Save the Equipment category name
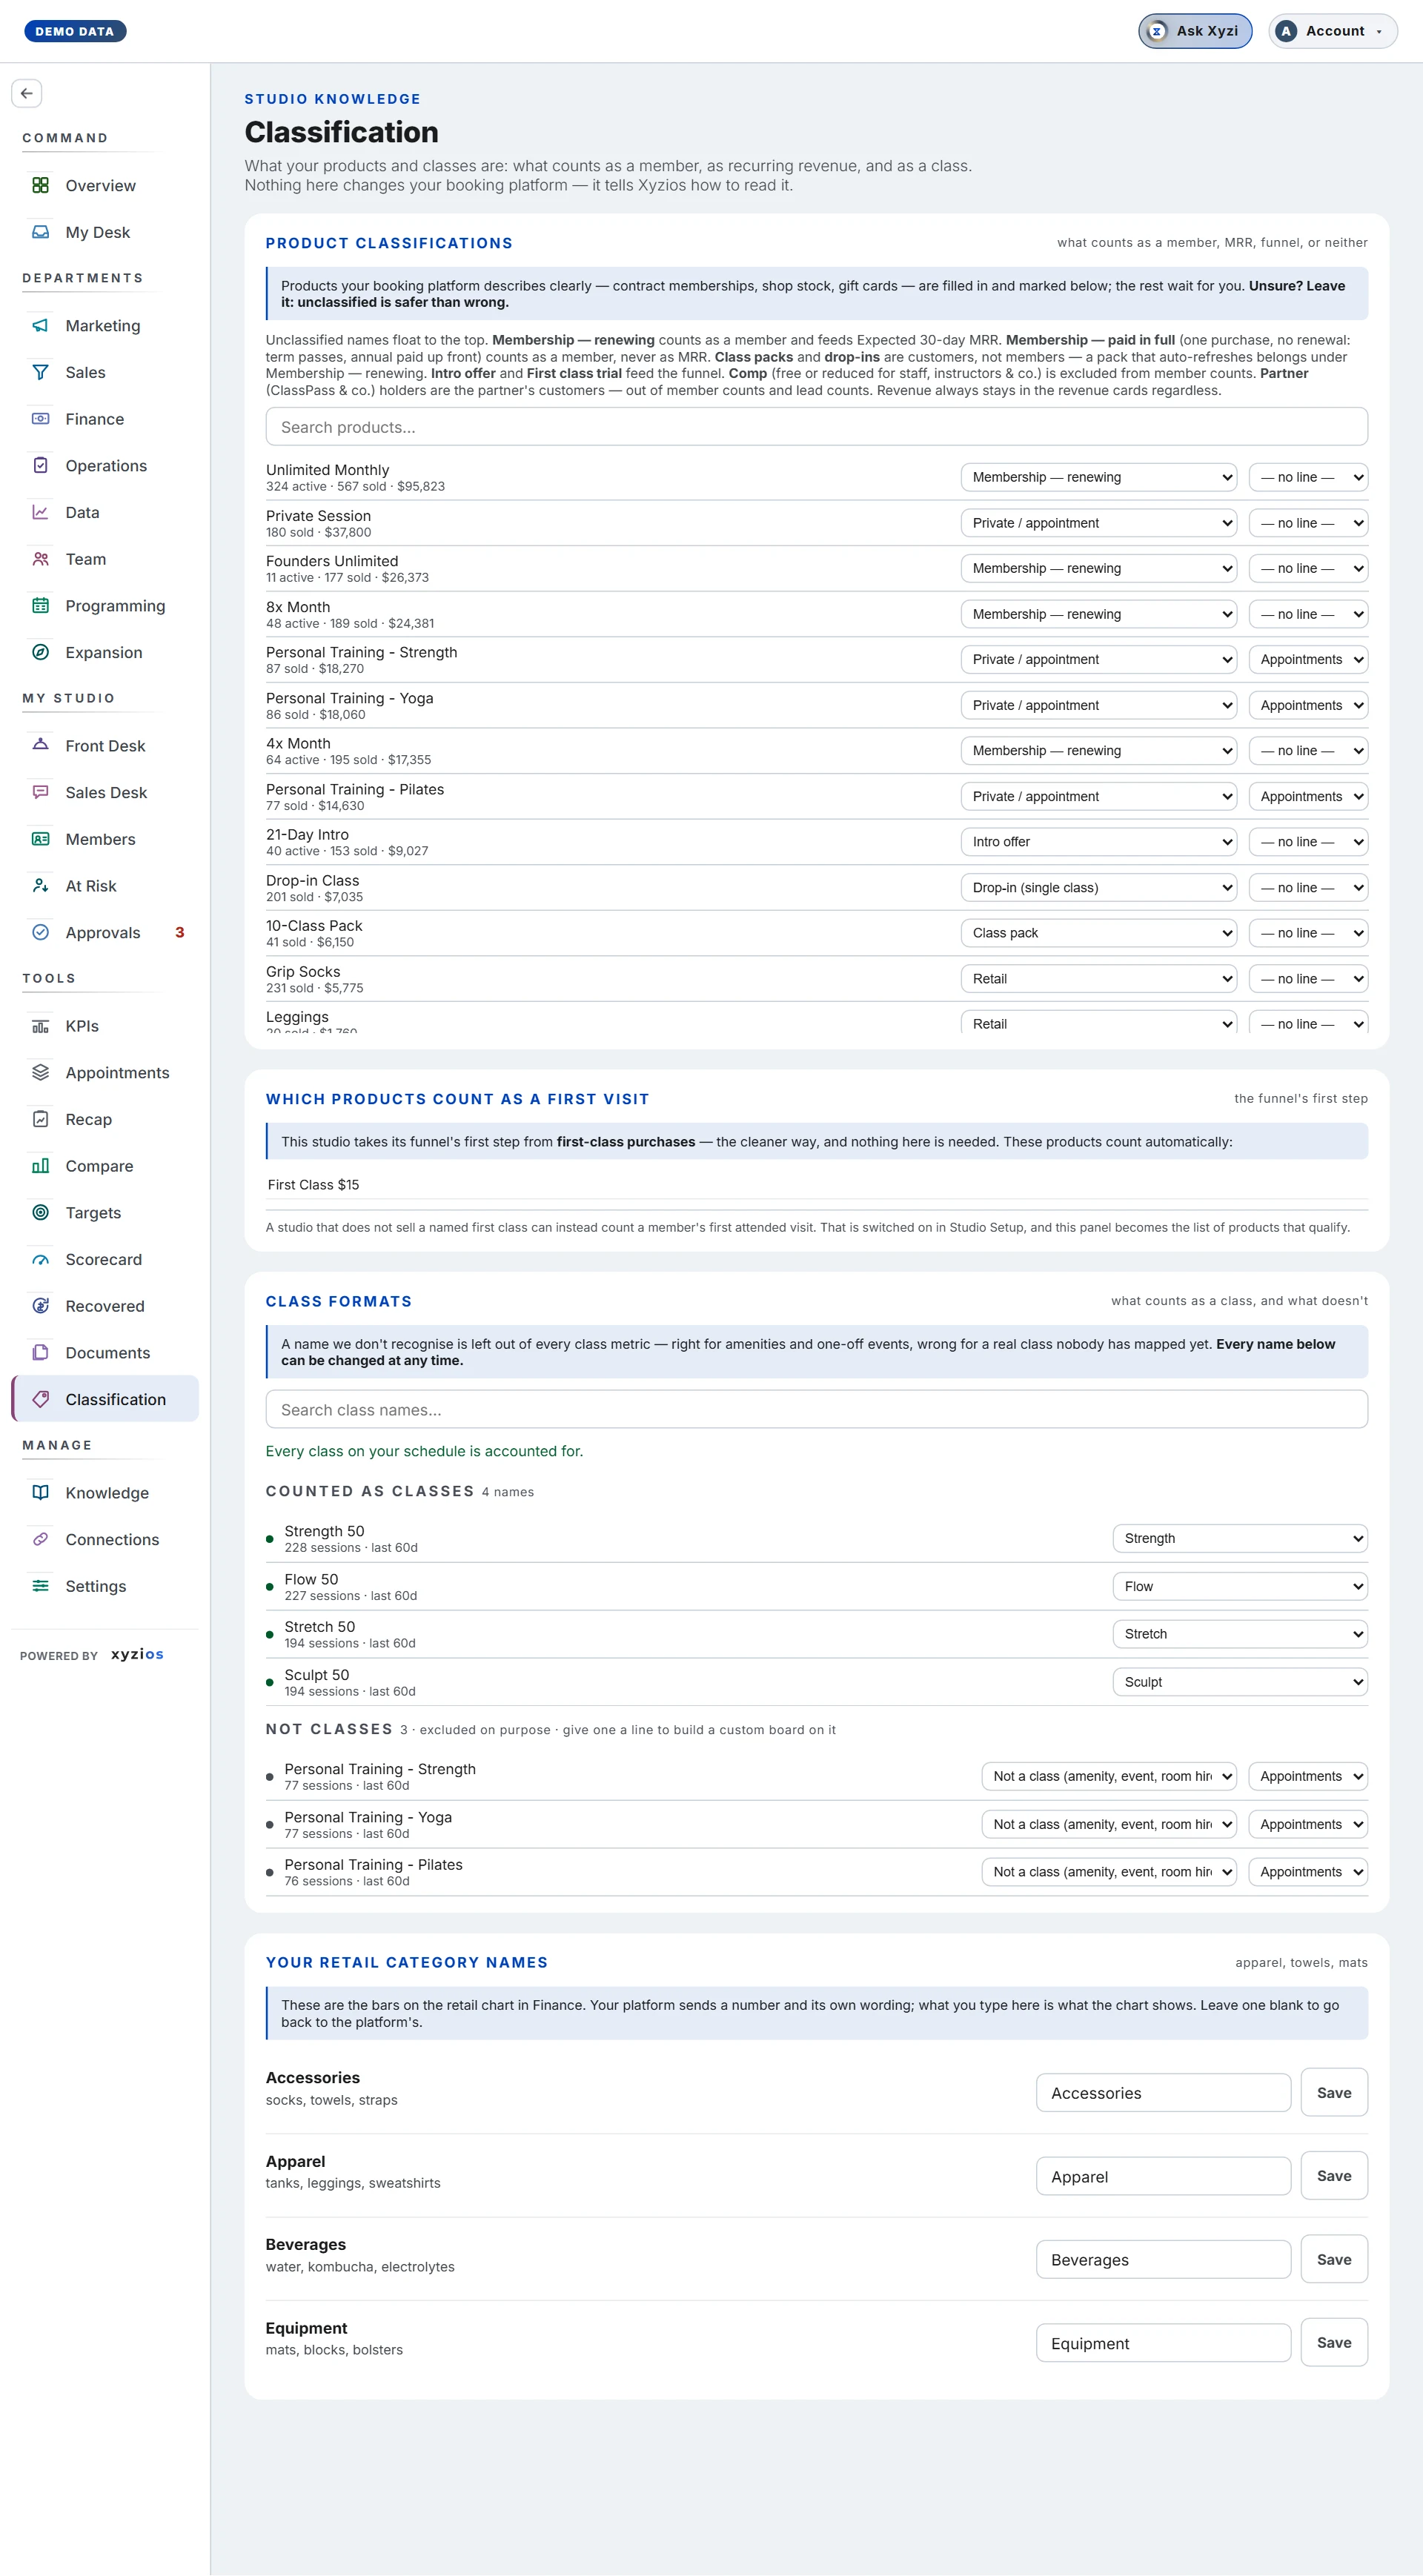The height and width of the screenshot is (2576, 1423). [1334, 2342]
